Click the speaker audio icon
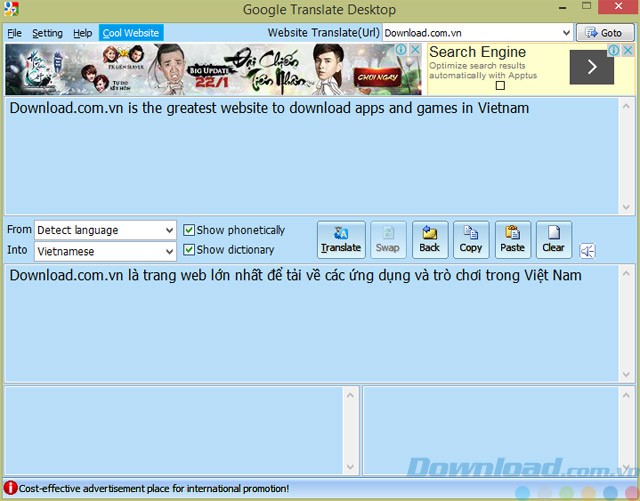 (587, 251)
